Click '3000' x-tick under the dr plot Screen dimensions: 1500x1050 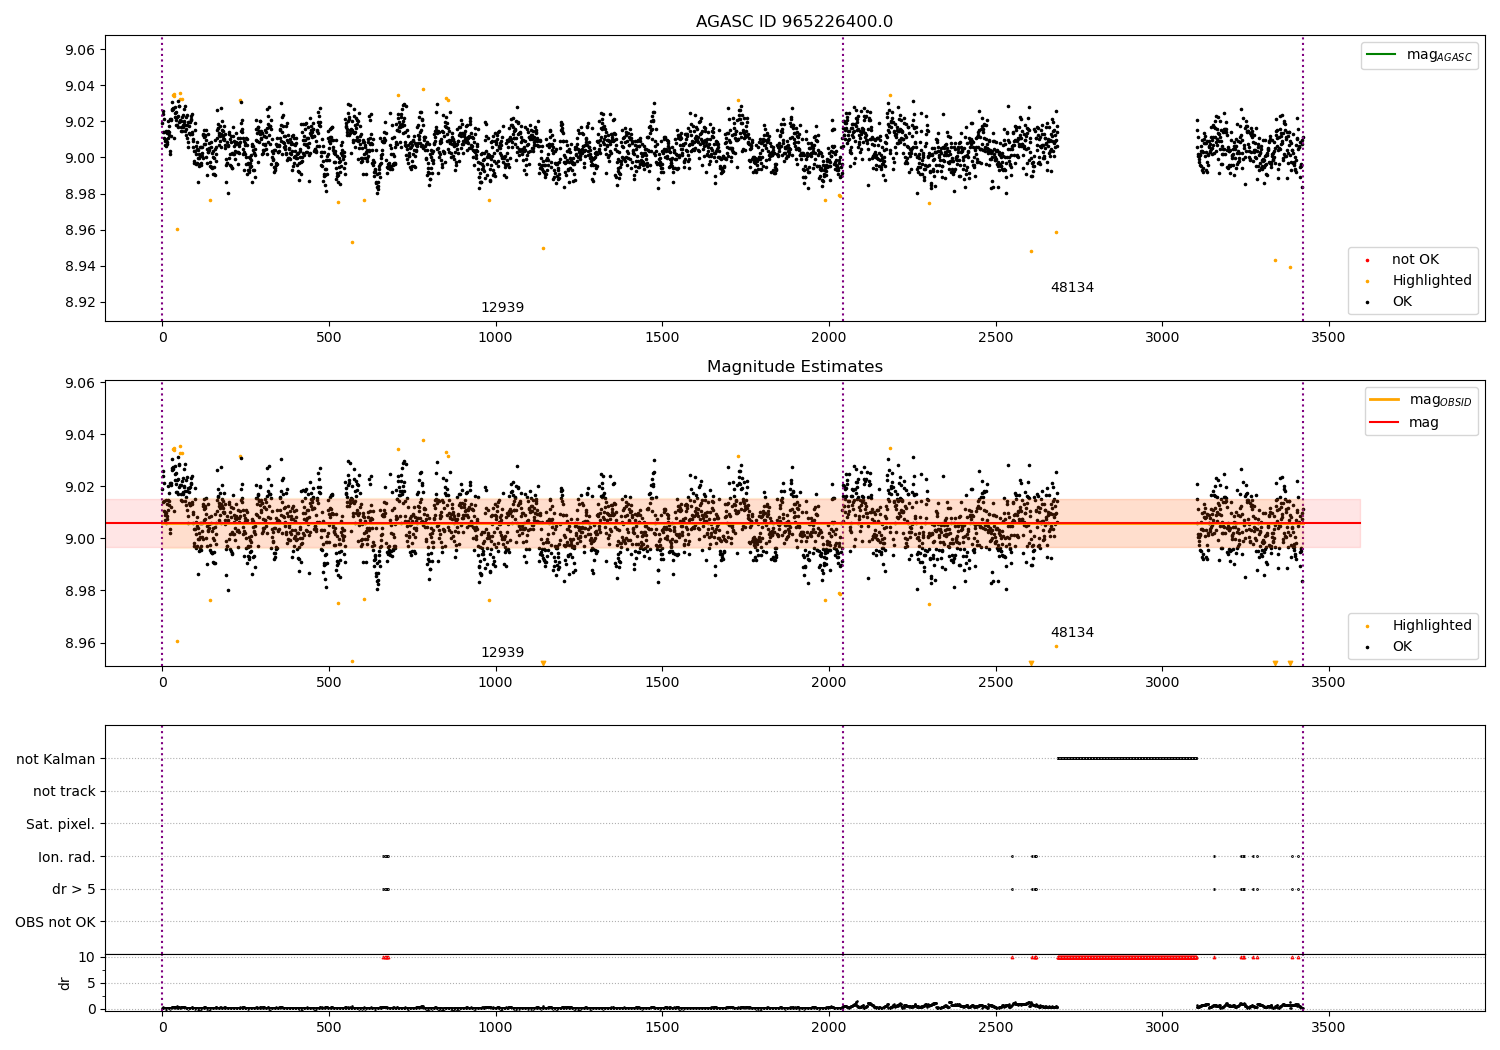1162,1027
